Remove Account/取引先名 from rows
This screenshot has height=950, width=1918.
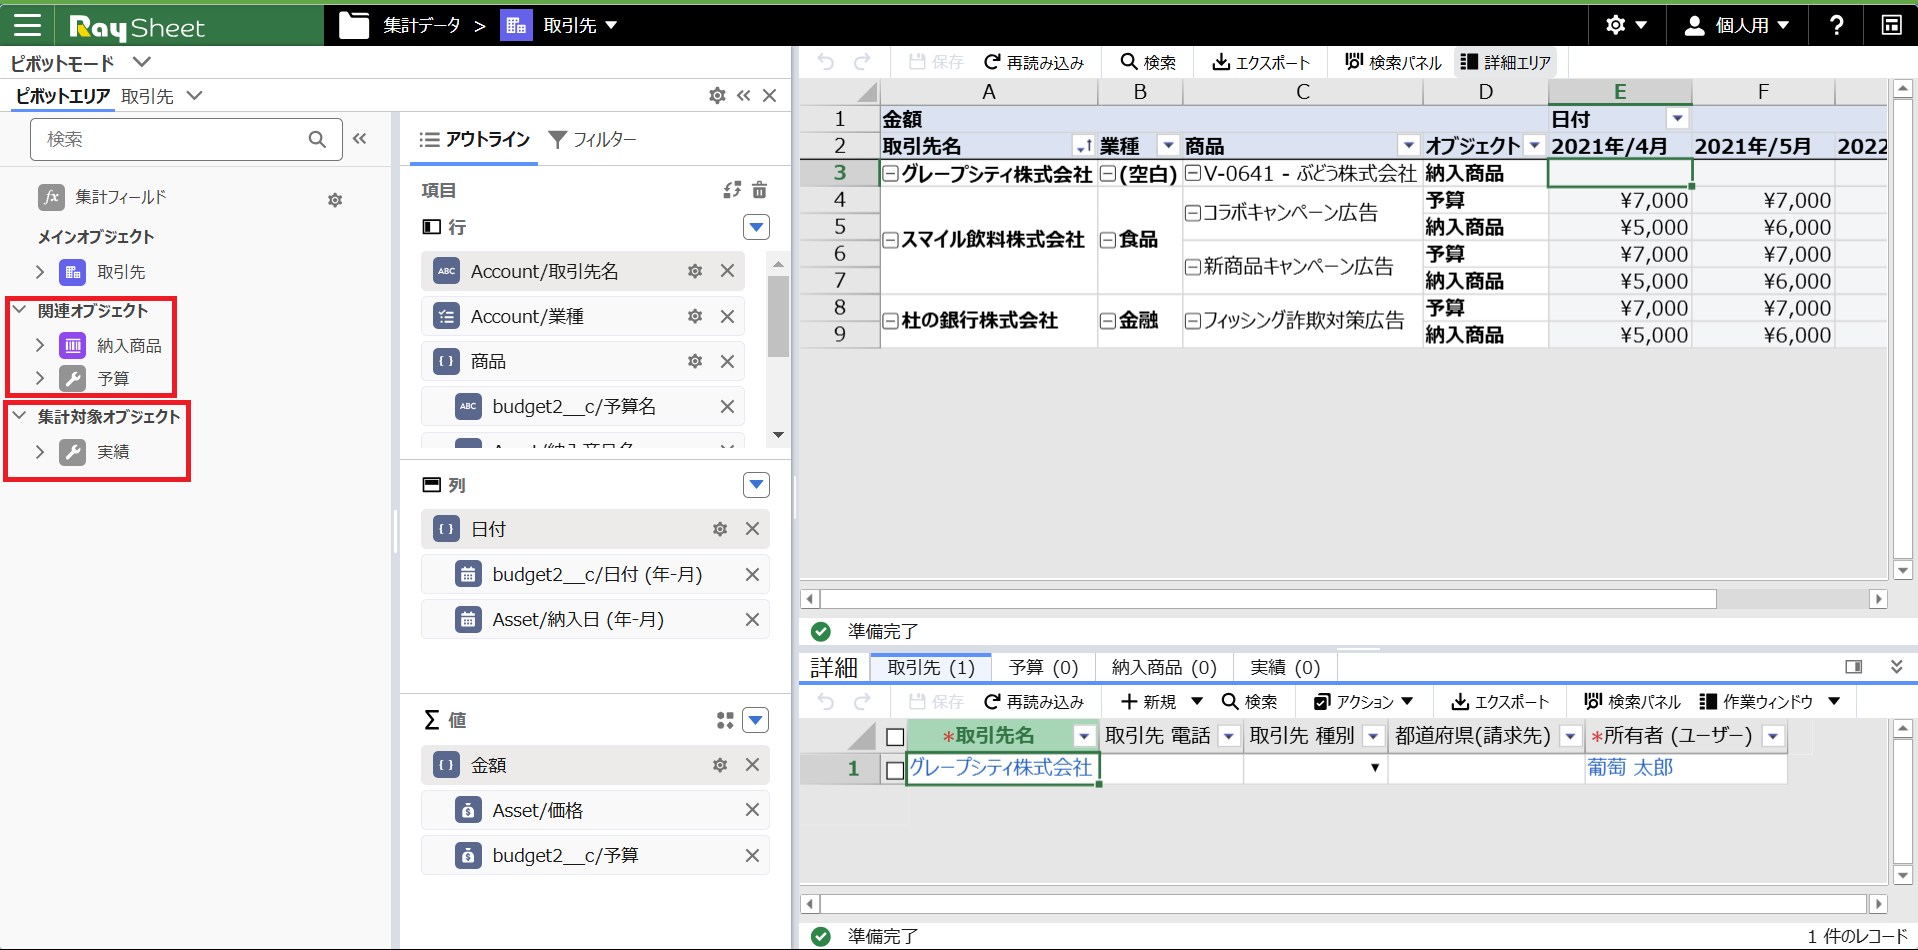727,271
